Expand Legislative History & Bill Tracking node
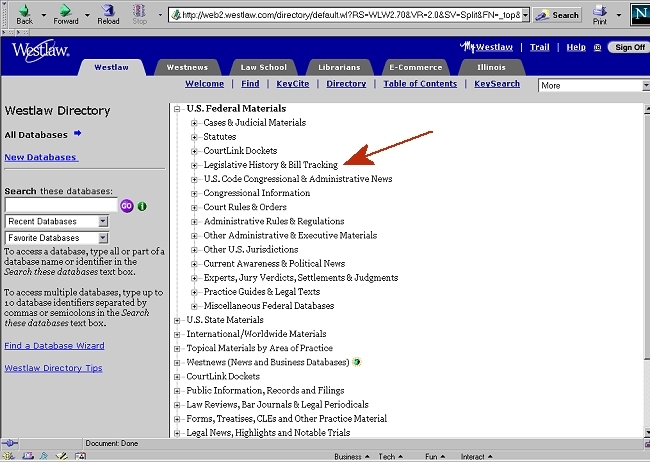The width and height of the screenshot is (650, 462). click(194, 165)
